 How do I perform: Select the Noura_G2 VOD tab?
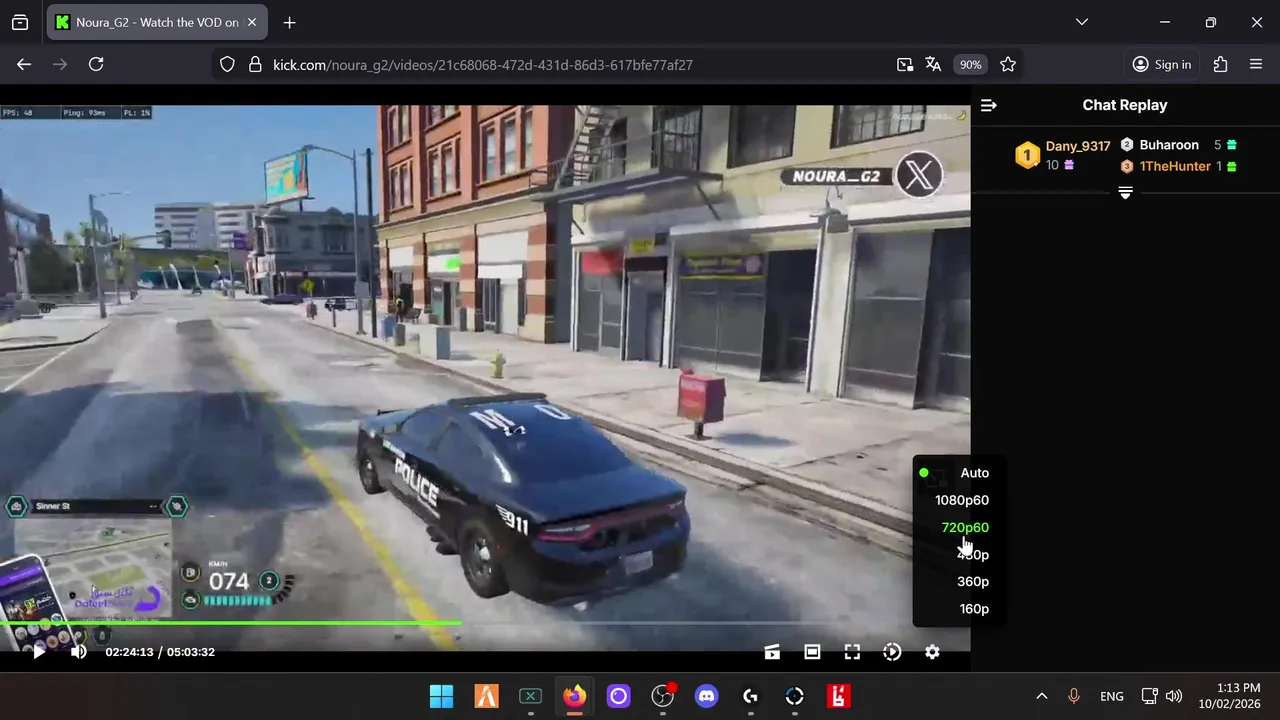pyautogui.click(x=158, y=22)
